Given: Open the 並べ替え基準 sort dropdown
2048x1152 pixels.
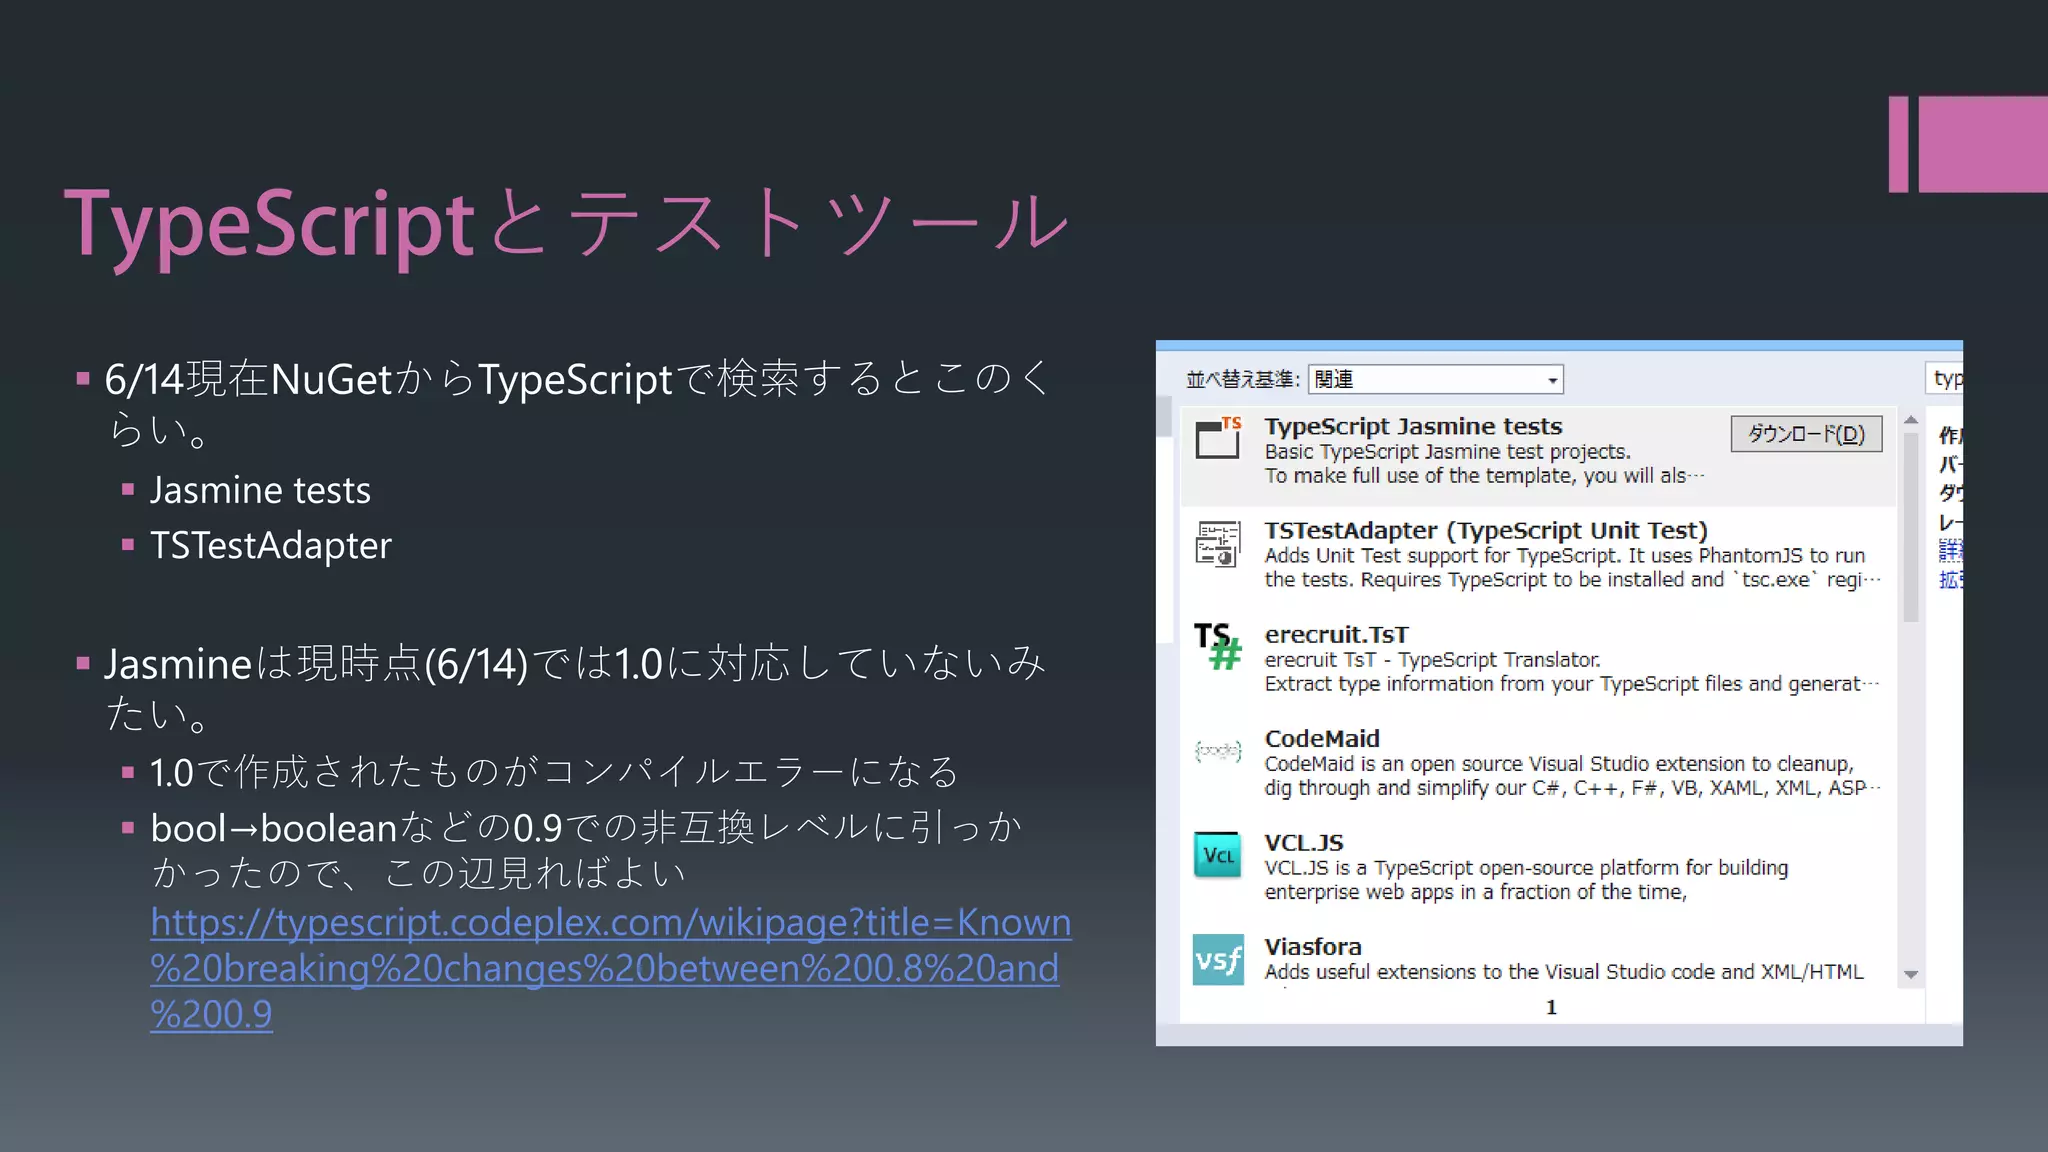Looking at the screenshot, I should pos(1435,379).
